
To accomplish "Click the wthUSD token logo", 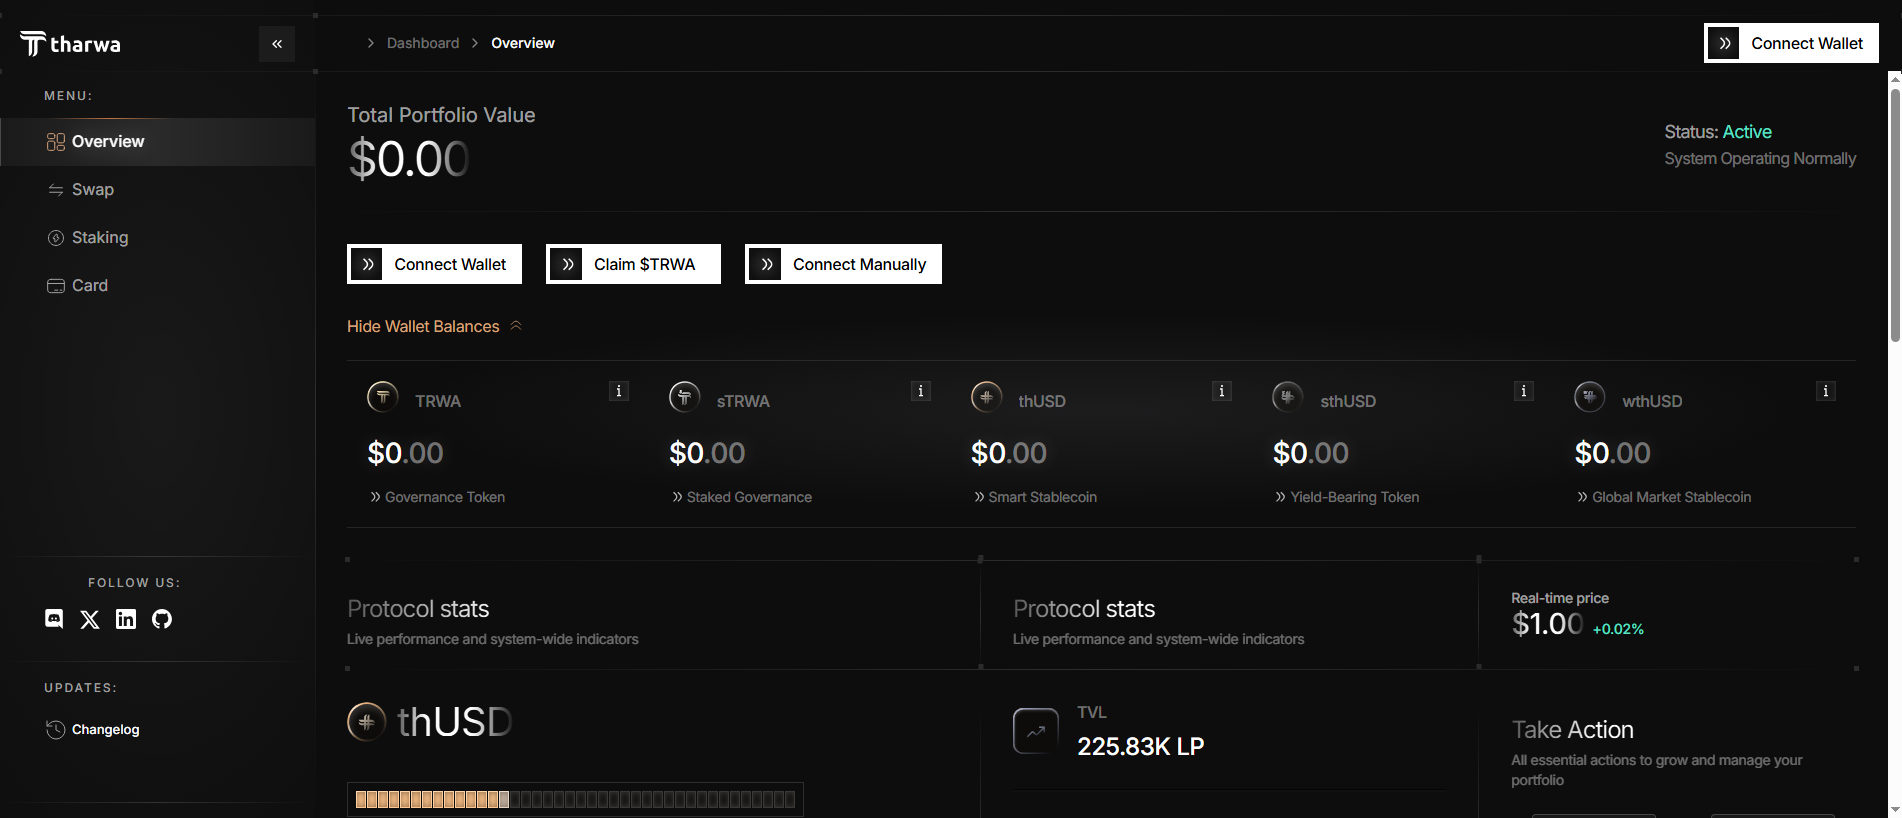I will 1590,397.
